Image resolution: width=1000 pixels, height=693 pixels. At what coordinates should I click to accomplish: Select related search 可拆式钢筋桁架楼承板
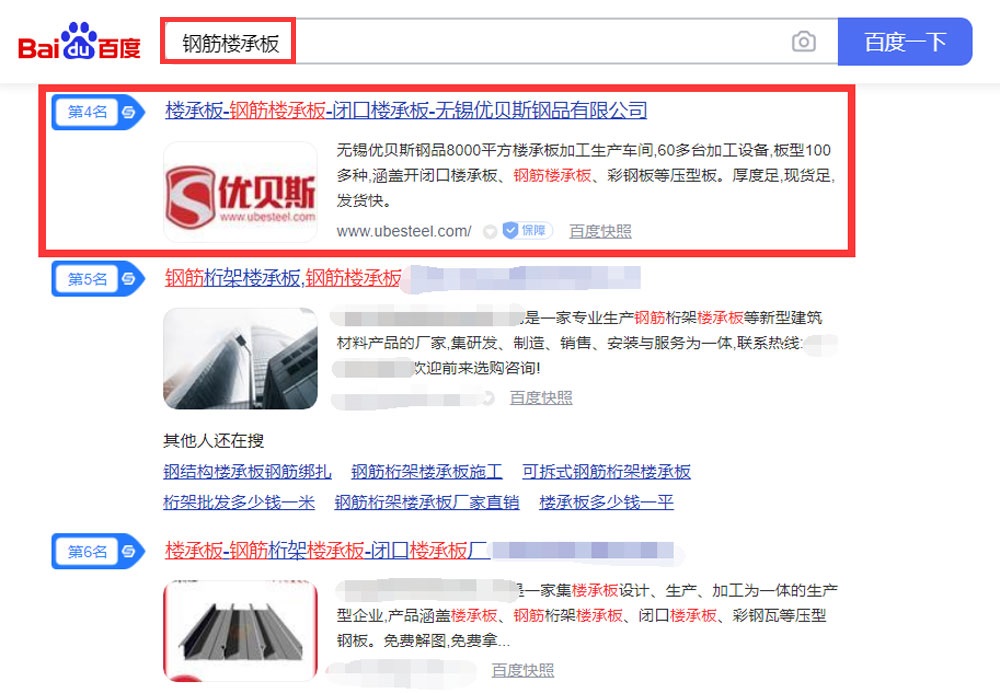tap(606, 472)
